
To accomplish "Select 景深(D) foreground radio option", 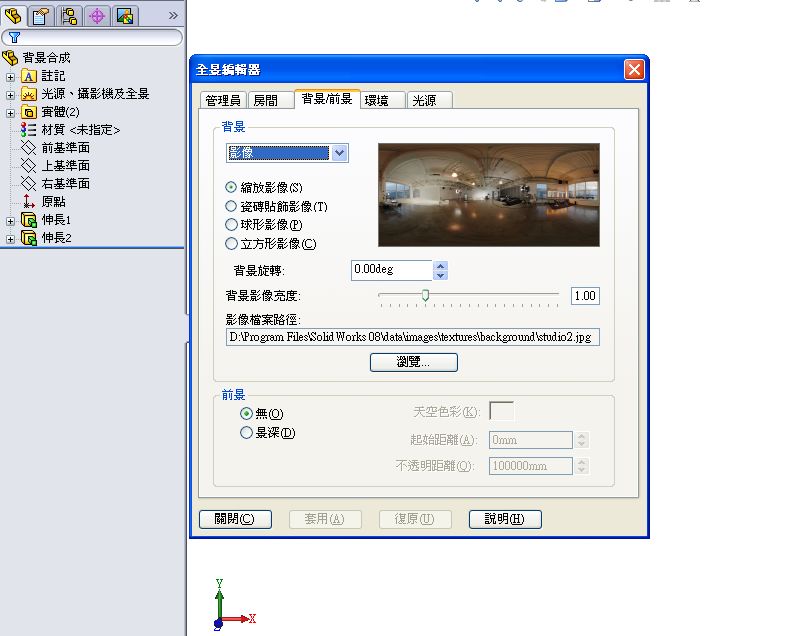I will [246, 433].
